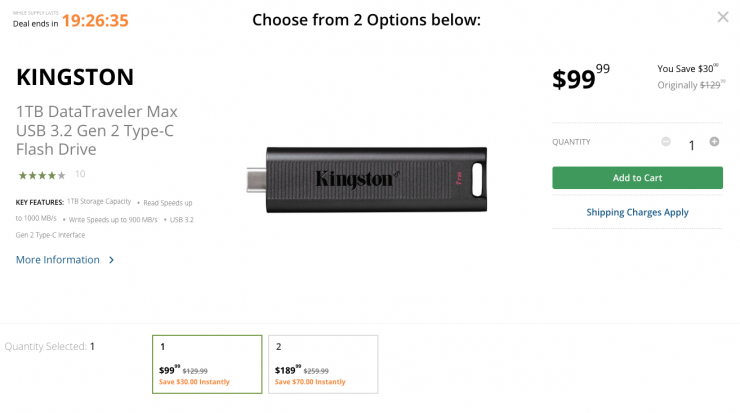Decrease quantity with the minus icon
The width and height of the screenshot is (740, 413).
[x=666, y=142]
